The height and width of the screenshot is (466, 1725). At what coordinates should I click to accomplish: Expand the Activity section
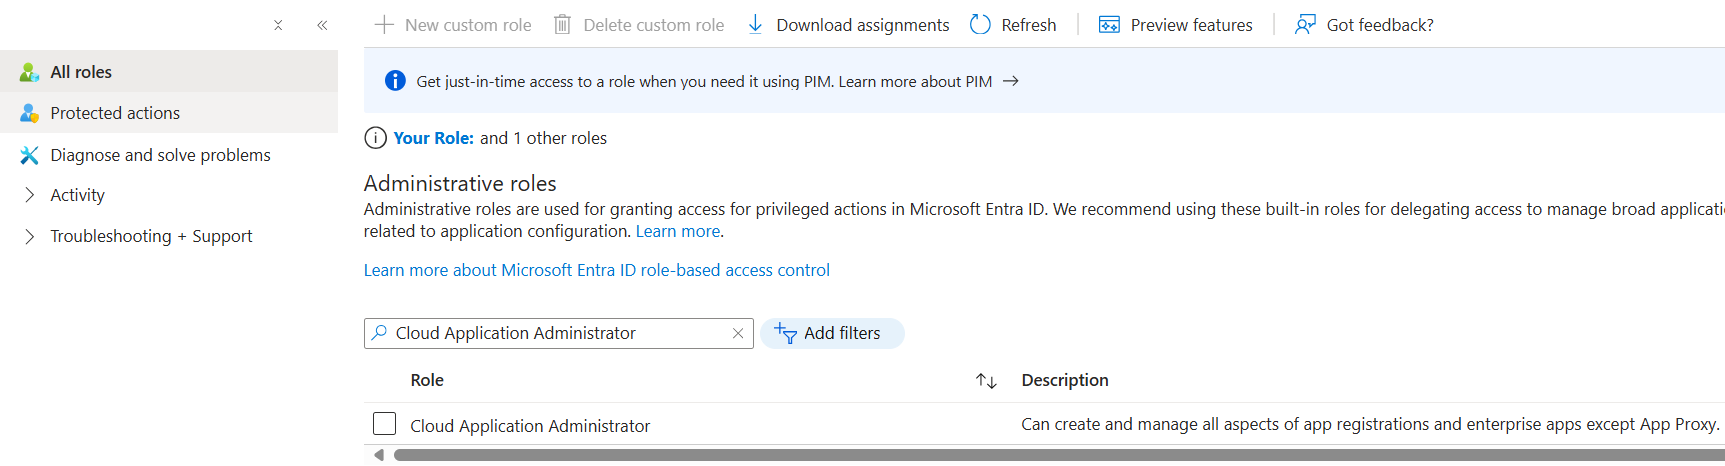tap(29, 195)
